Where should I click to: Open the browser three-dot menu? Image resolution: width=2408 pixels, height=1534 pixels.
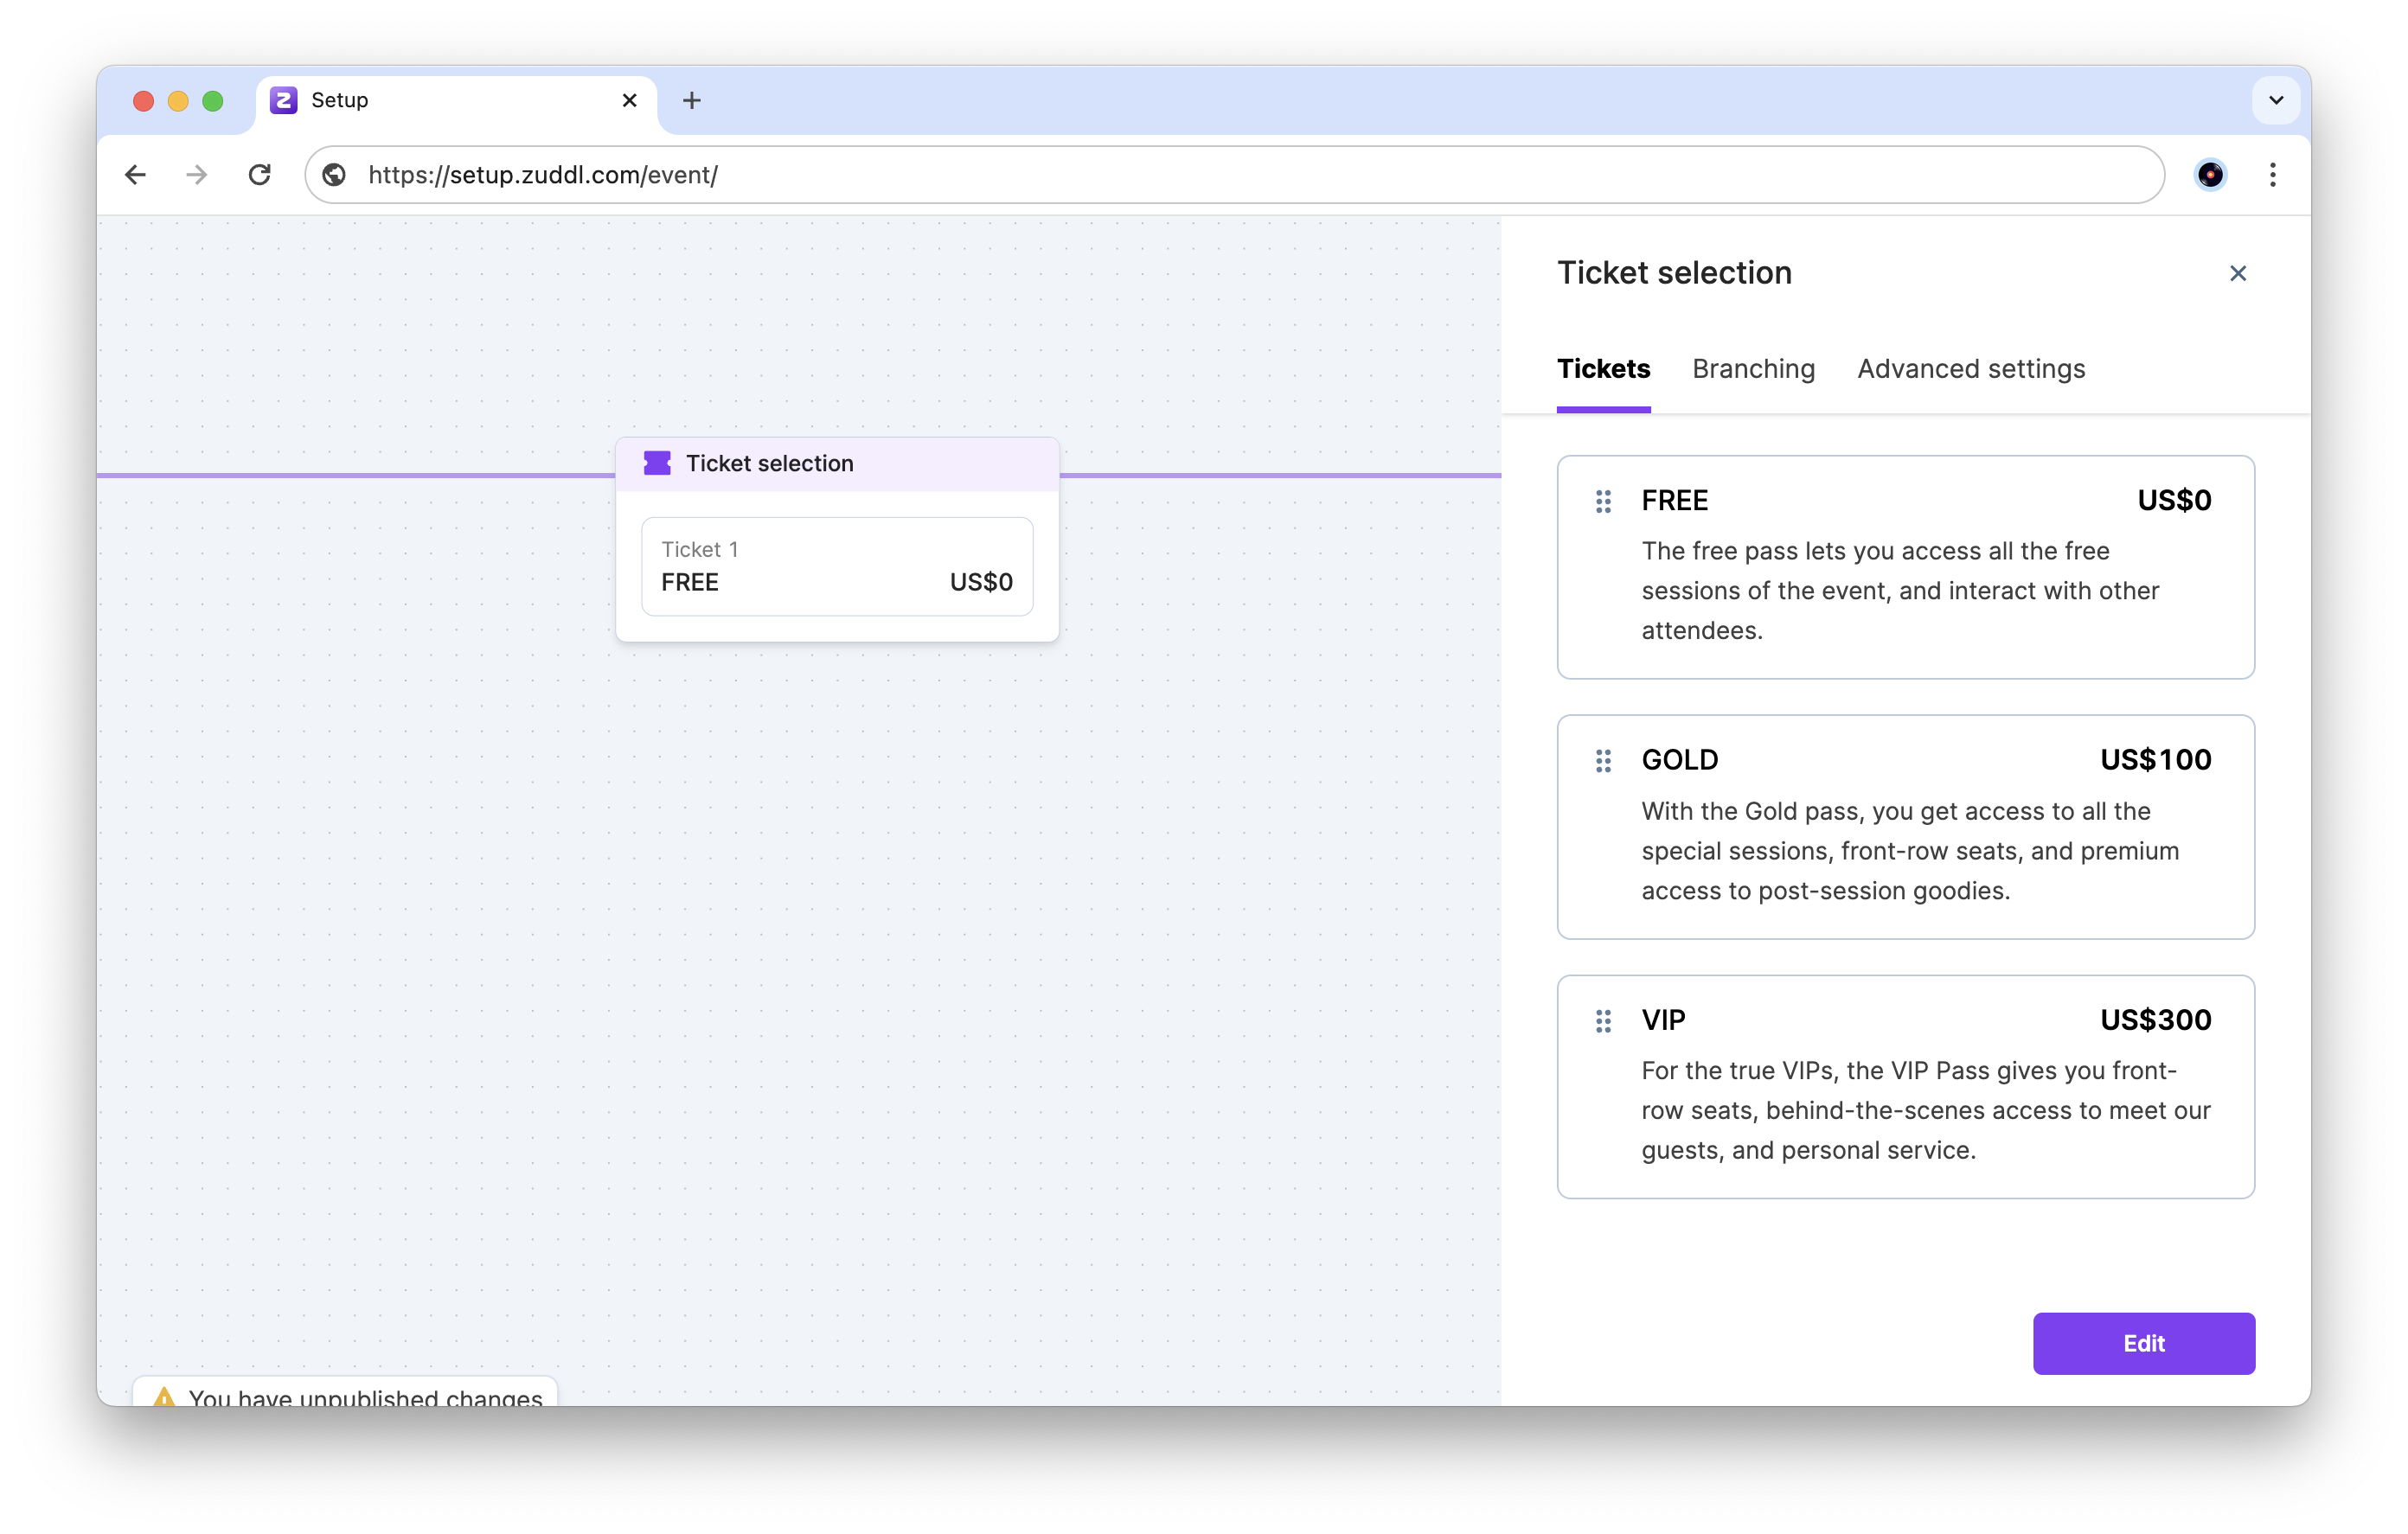(x=2272, y=175)
